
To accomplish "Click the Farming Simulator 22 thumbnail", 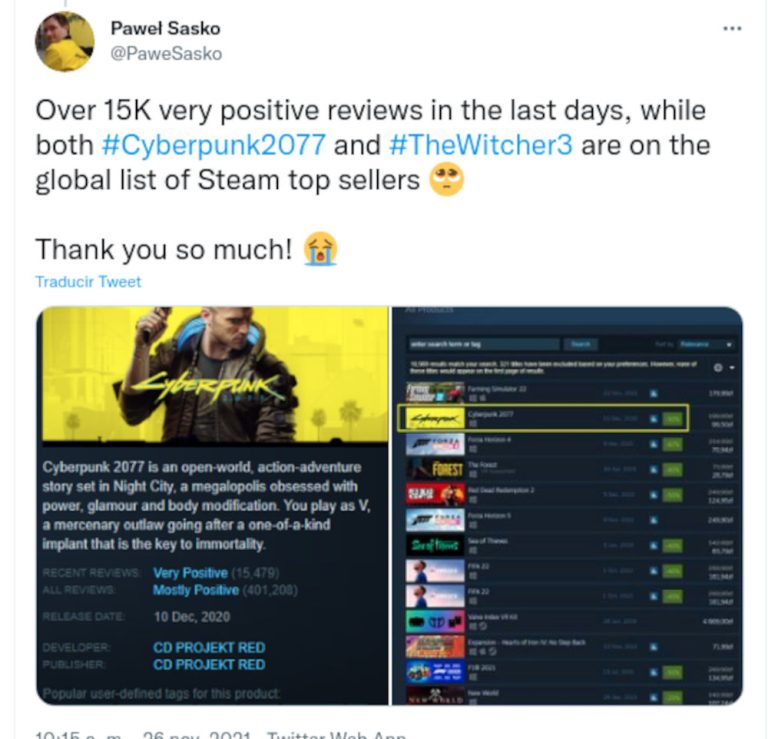I will pos(435,392).
